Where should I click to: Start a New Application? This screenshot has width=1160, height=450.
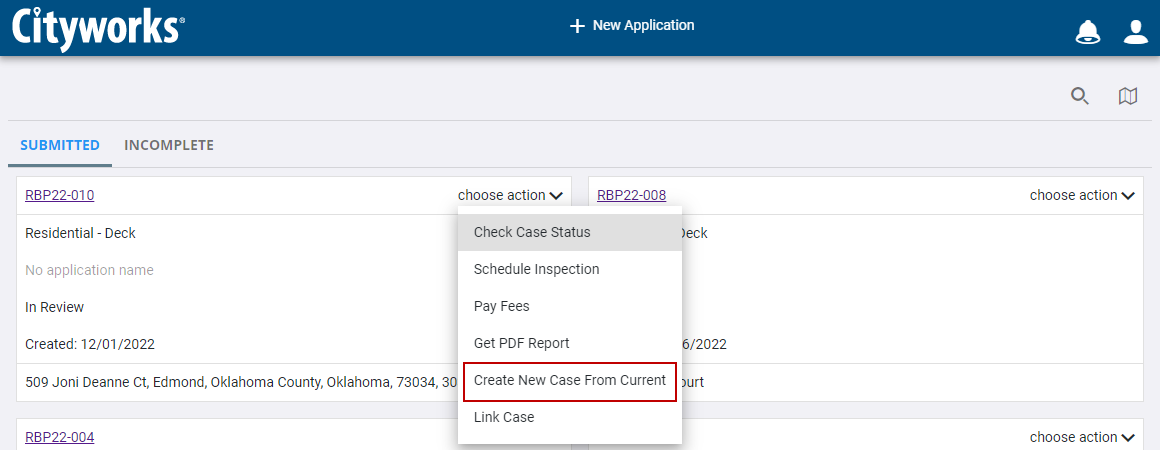[x=632, y=26]
